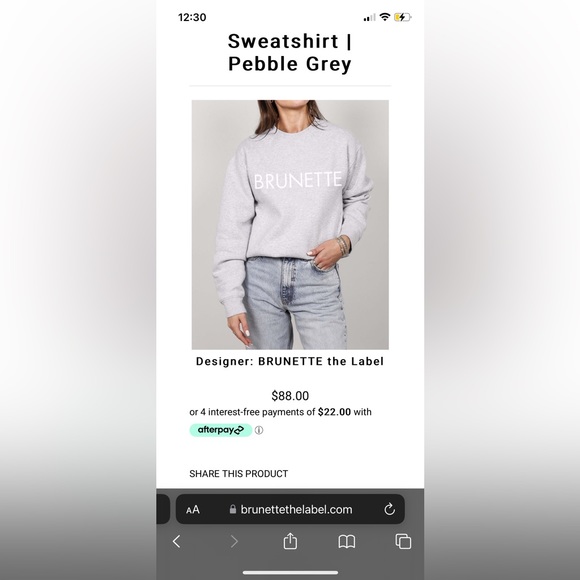This screenshot has width=580, height=580.
Task: Tap the Safari forward arrow
Action: tap(234, 542)
